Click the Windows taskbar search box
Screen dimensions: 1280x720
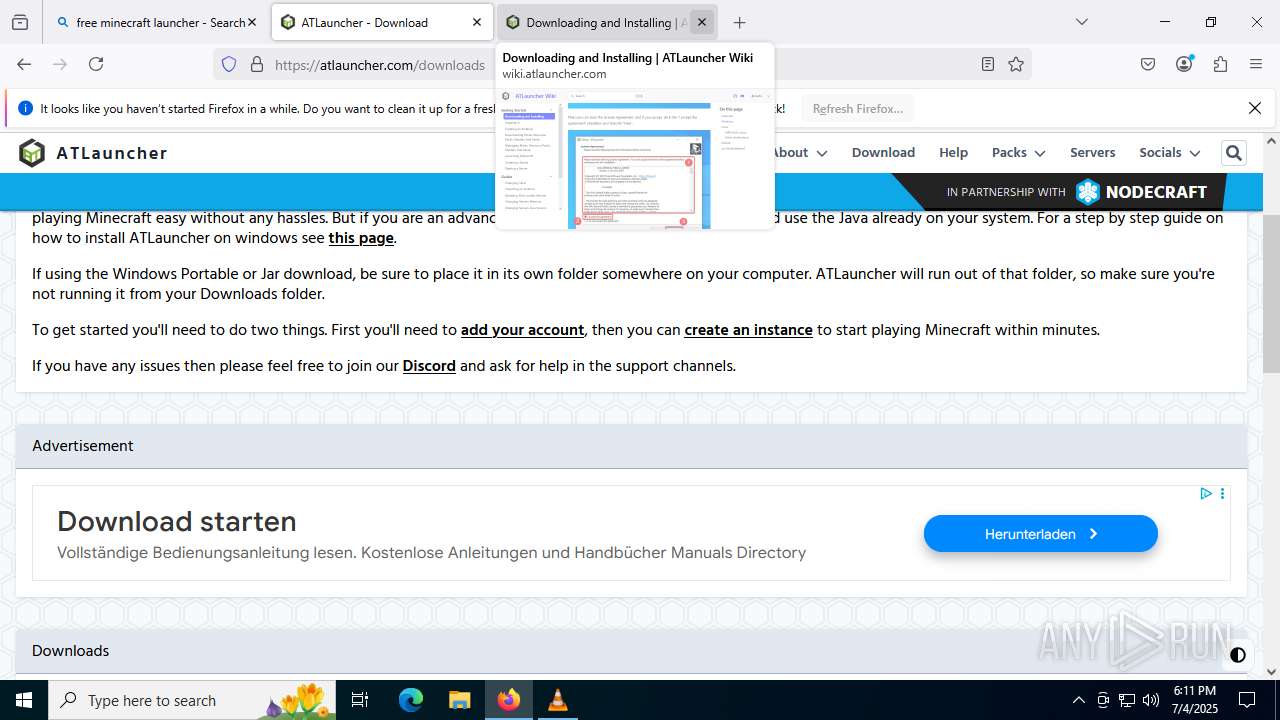[x=194, y=700]
